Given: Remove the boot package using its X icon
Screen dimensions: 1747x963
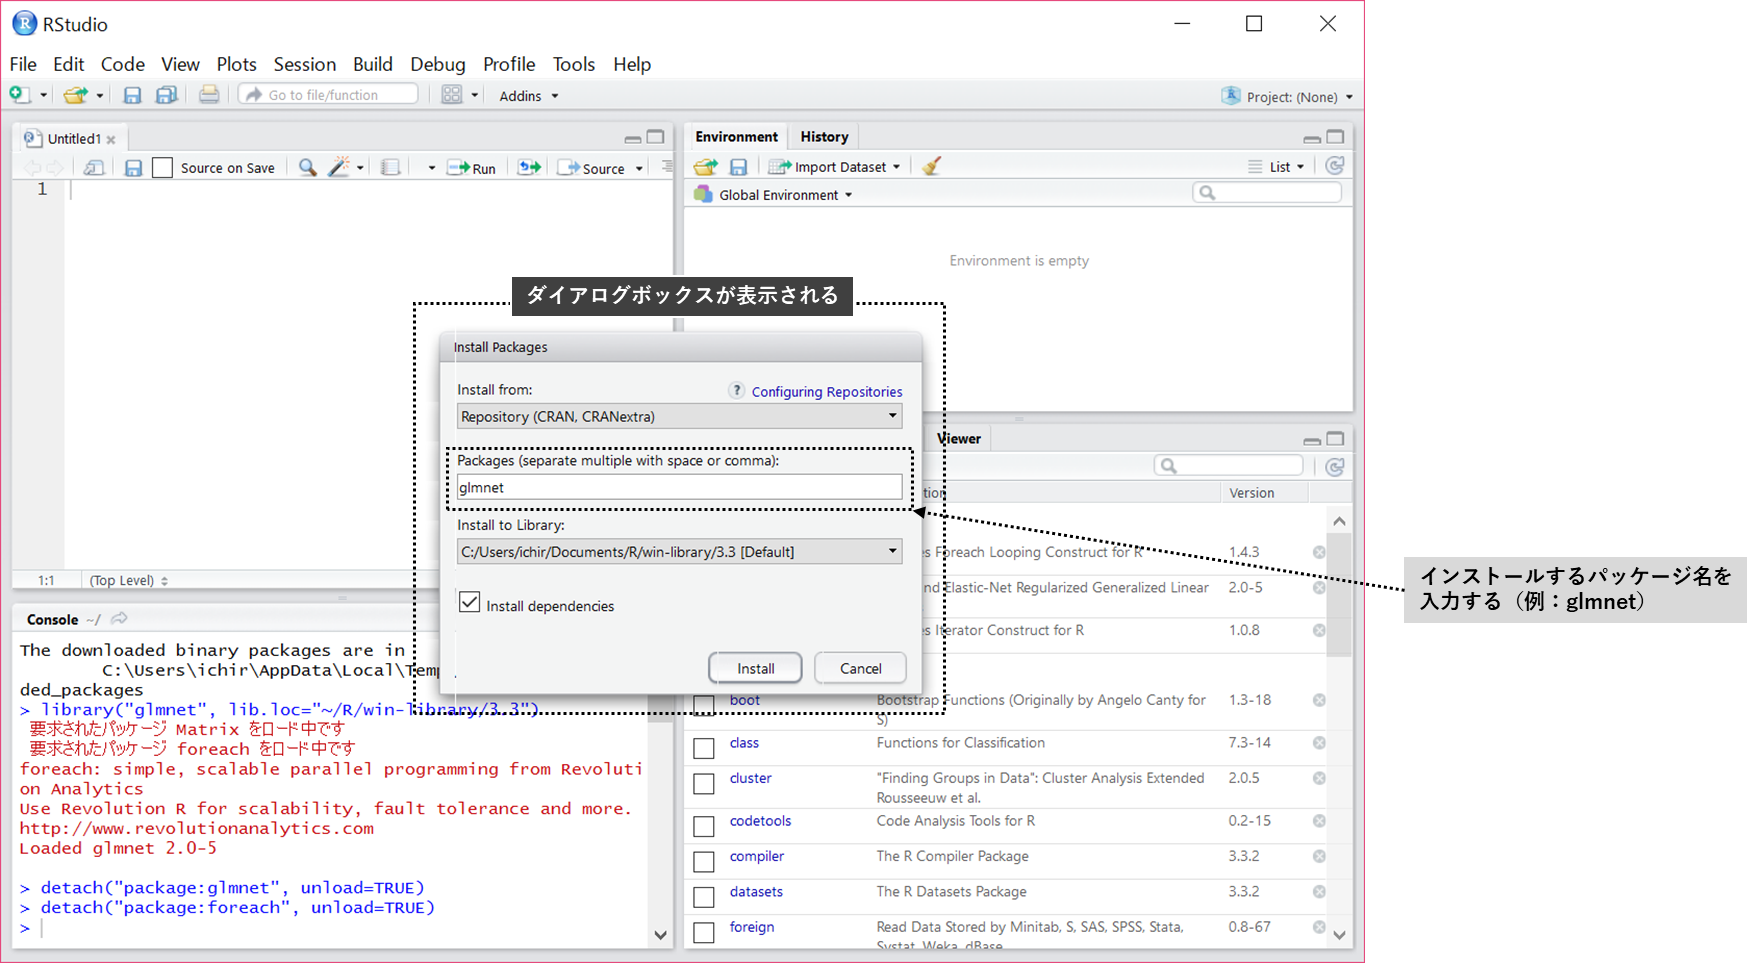Looking at the screenshot, I should [x=1319, y=700].
